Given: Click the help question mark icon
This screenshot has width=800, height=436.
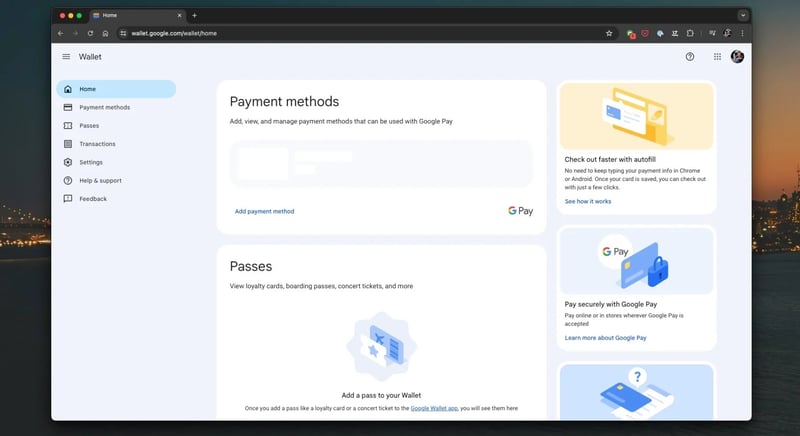Looking at the screenshot, I should click(x=690, y=57).
